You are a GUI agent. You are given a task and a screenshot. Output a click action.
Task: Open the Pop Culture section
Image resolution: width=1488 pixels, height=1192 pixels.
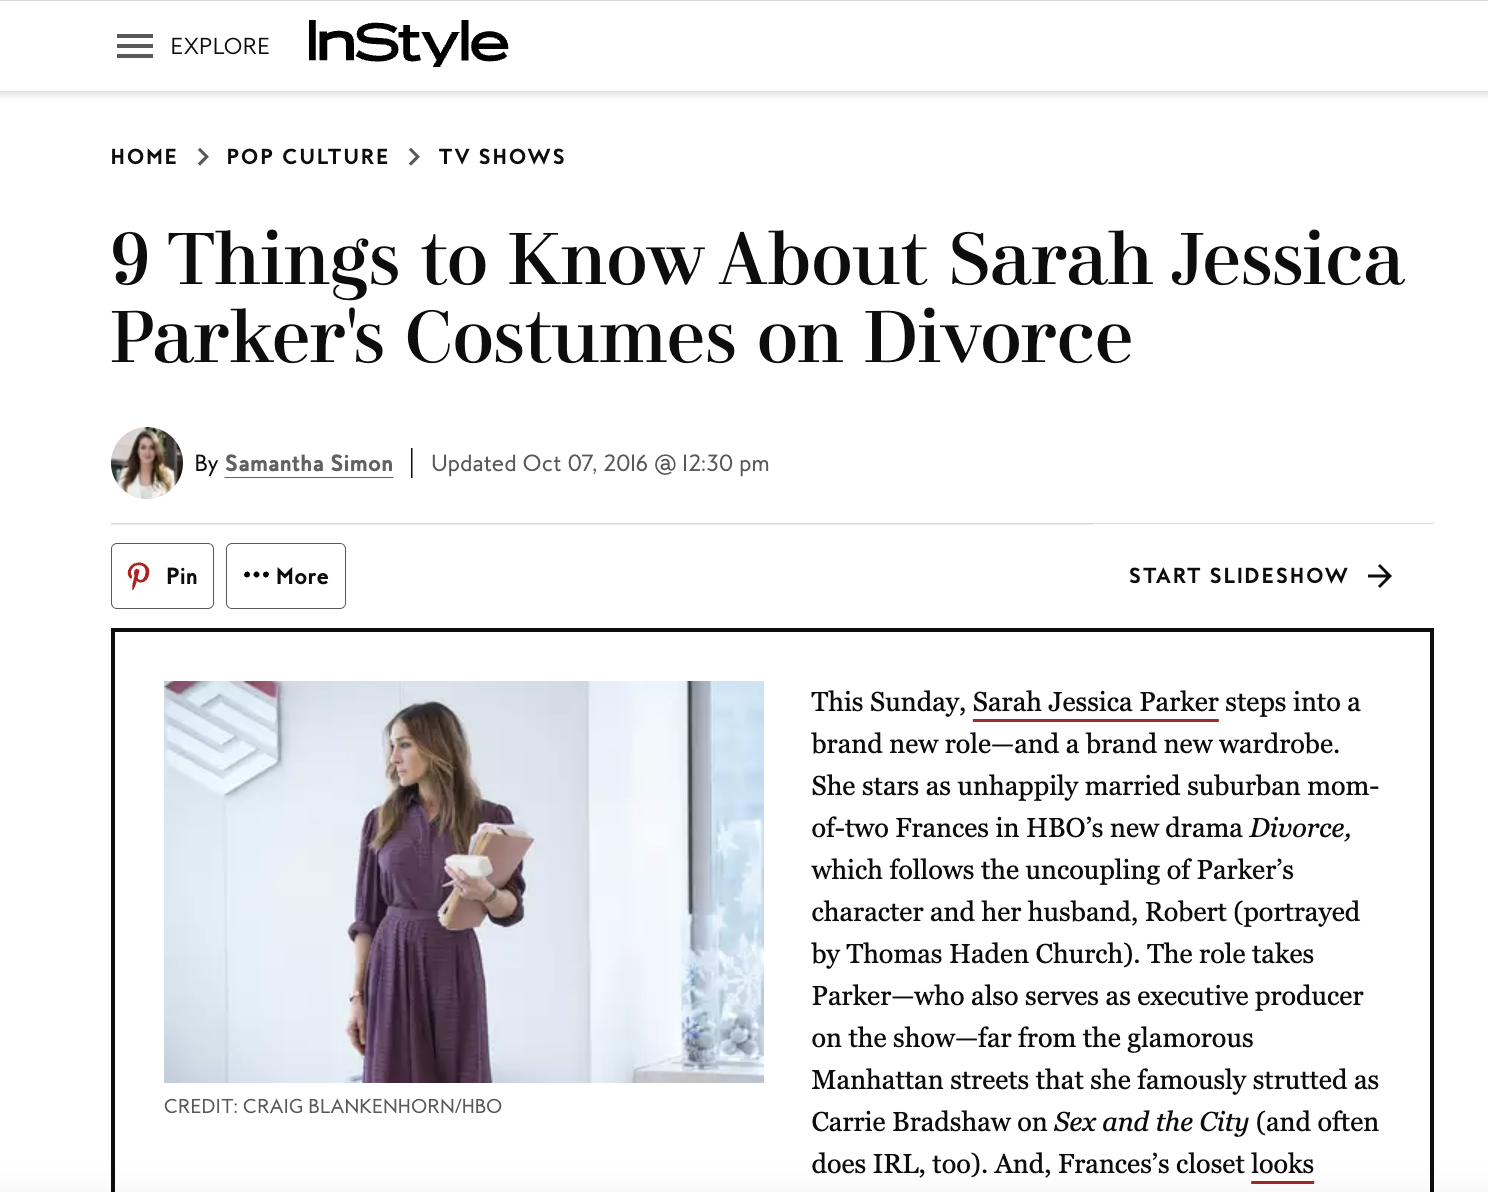point(307,156)
